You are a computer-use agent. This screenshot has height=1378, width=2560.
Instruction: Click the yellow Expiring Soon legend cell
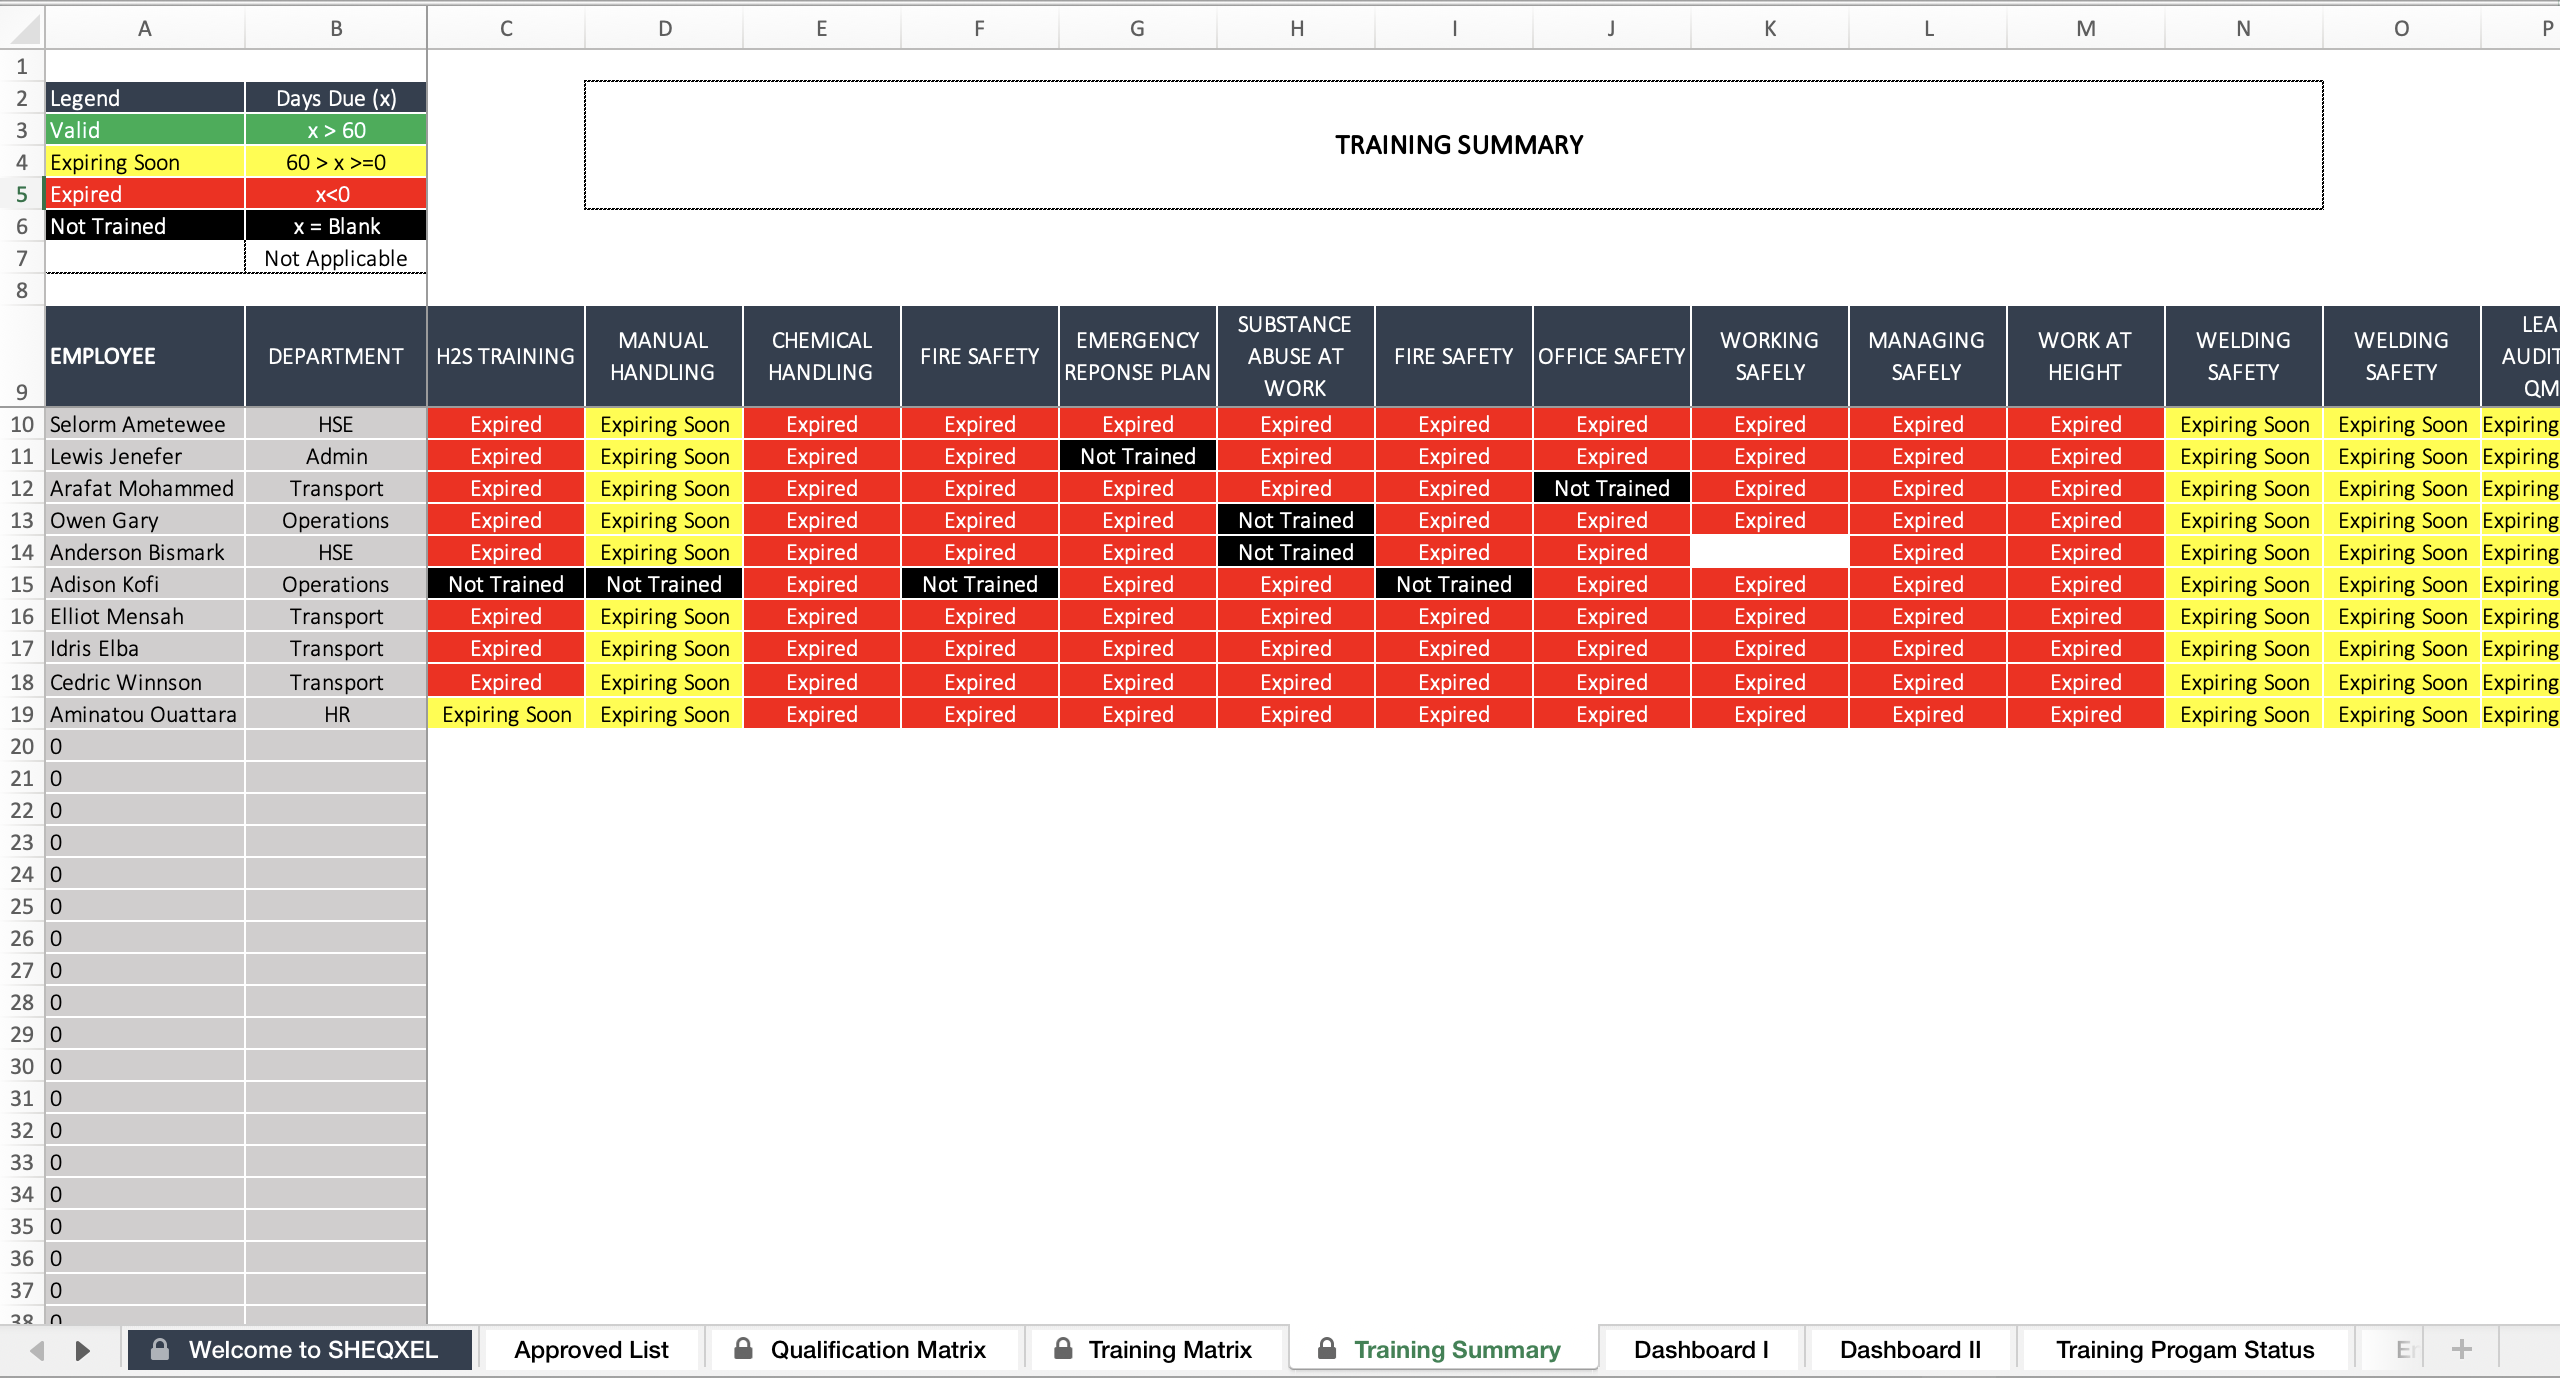point(145,162)
